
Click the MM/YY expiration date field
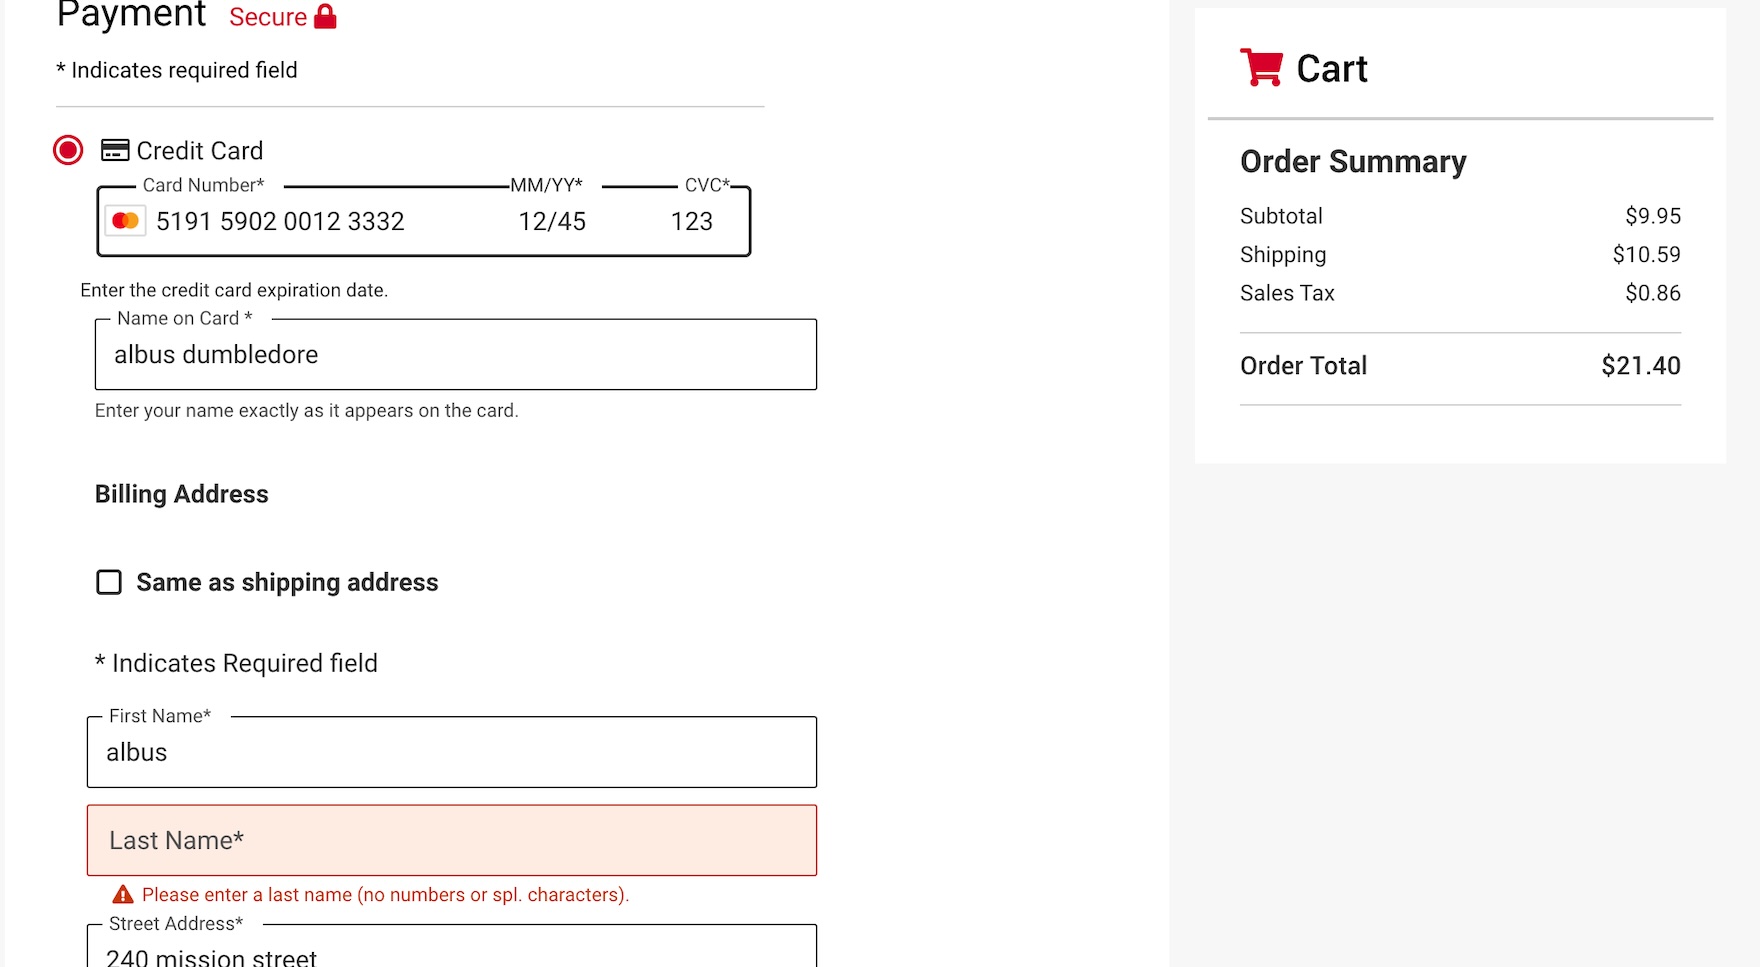(x=552, y=221)
